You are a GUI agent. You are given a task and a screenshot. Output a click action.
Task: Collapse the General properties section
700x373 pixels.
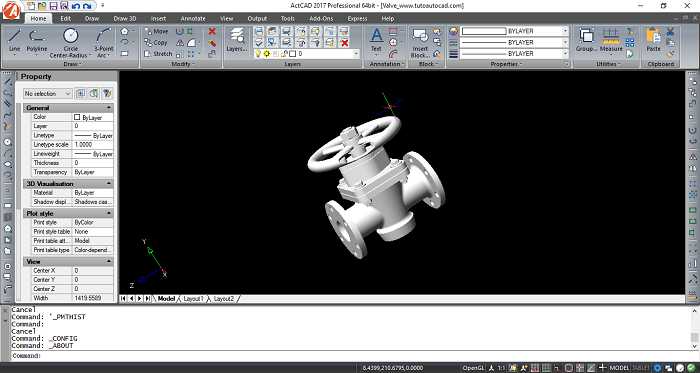(109, 108)
